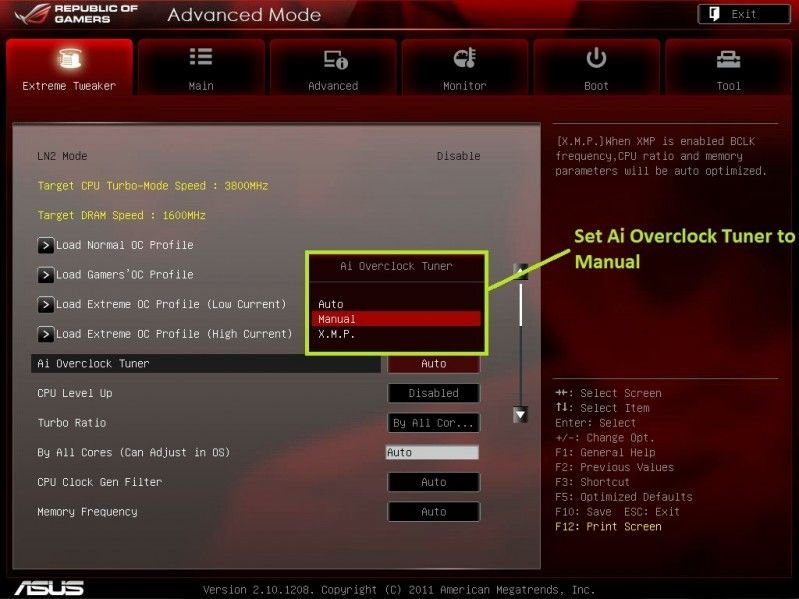Switch to the Main tab
Screen dimensions: 799x599
[201, 67]
